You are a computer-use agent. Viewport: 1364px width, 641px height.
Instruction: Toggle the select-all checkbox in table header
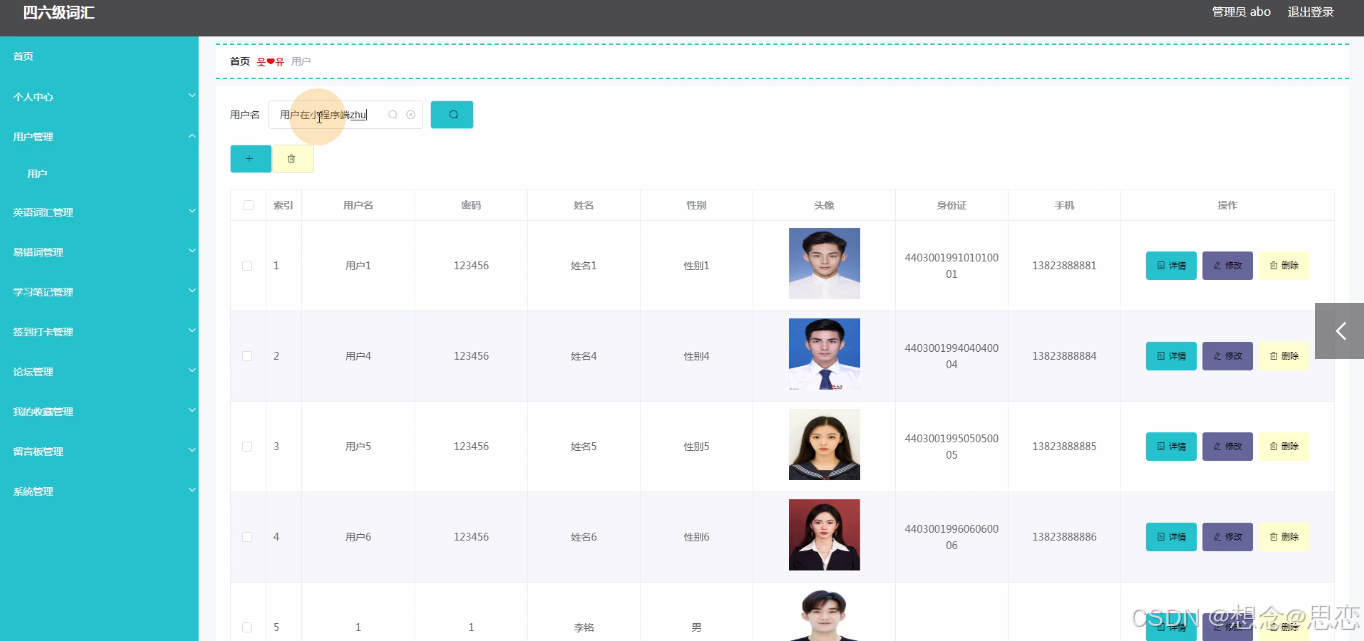[248, 205]
